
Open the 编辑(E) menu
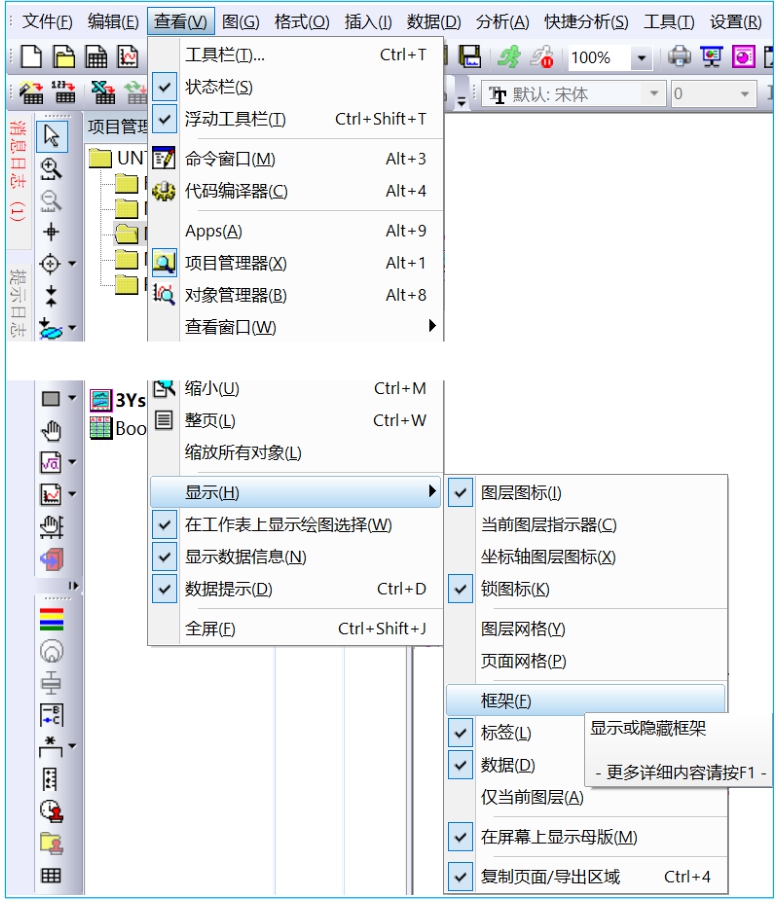point(113,22)
